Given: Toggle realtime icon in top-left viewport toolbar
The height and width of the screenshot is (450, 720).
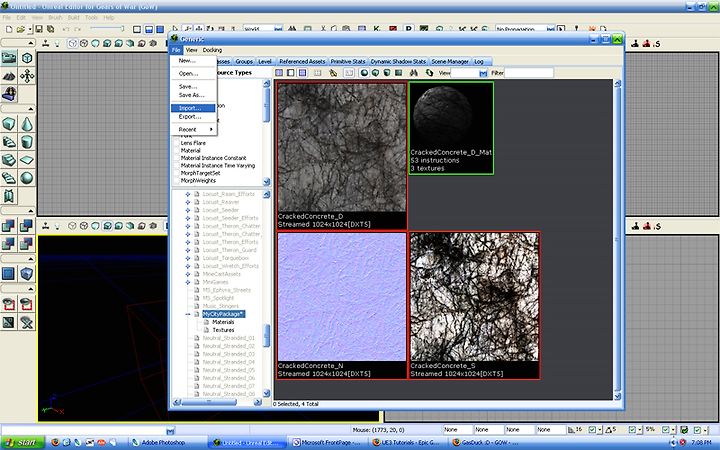Looking at the screenshot, I should 45,43.
